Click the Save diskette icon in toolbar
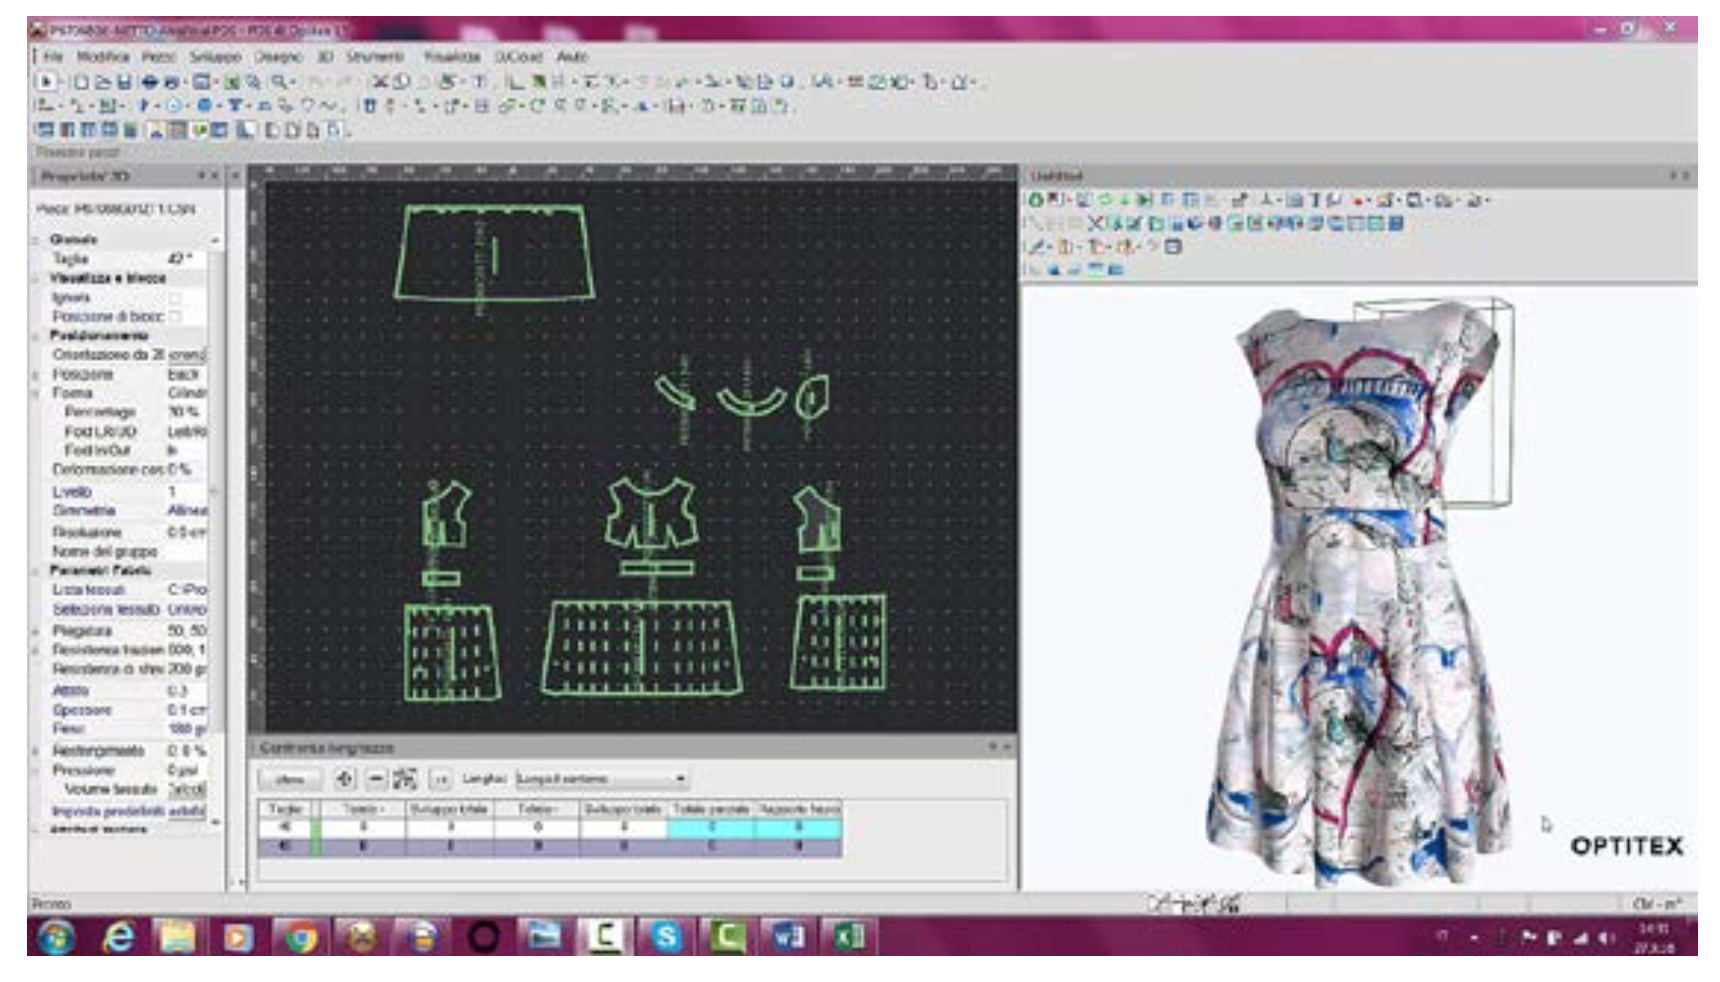 [124, 82]
